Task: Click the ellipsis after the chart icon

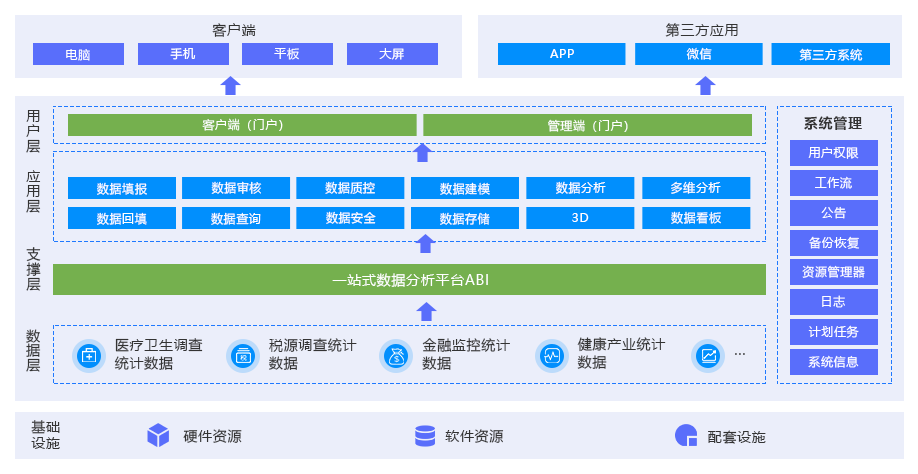Action: tap(740, 354)
